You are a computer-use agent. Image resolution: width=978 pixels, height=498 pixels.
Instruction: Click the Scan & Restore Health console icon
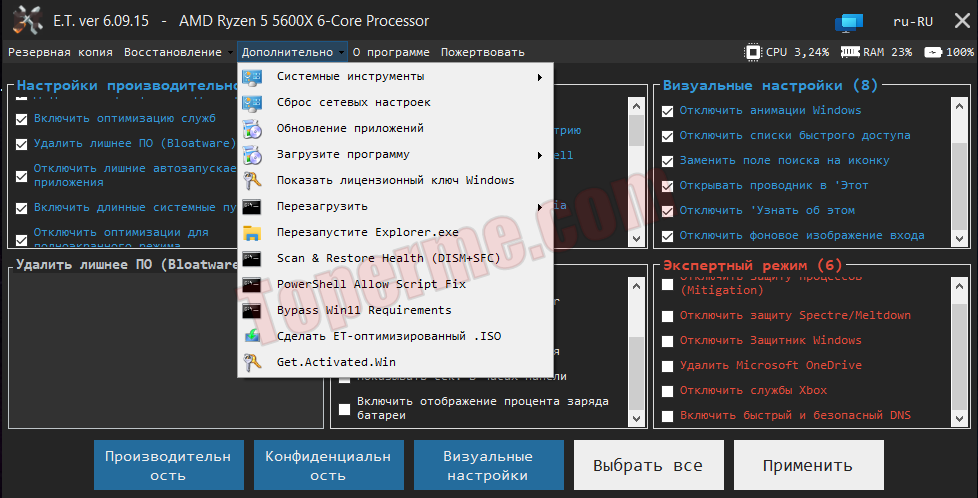pyautogui.click(x=252, y=258)
